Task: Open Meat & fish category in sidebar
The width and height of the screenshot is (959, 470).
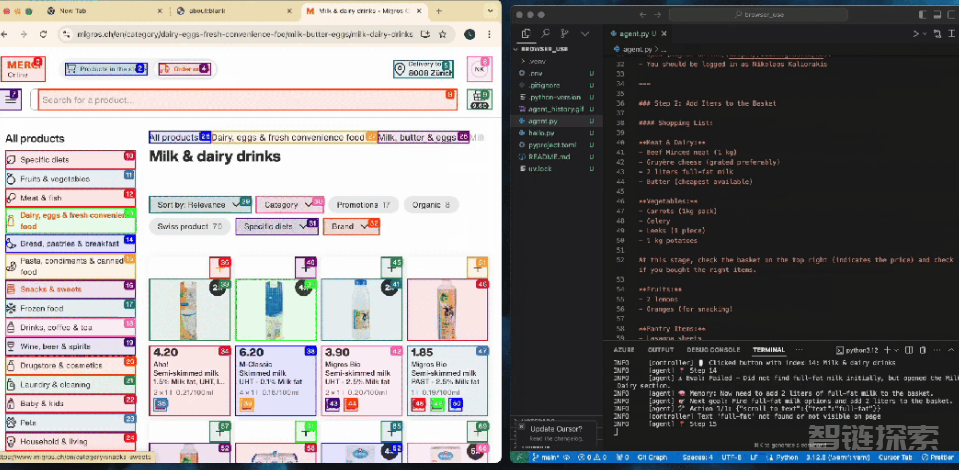Action: (x=70, y=198)
